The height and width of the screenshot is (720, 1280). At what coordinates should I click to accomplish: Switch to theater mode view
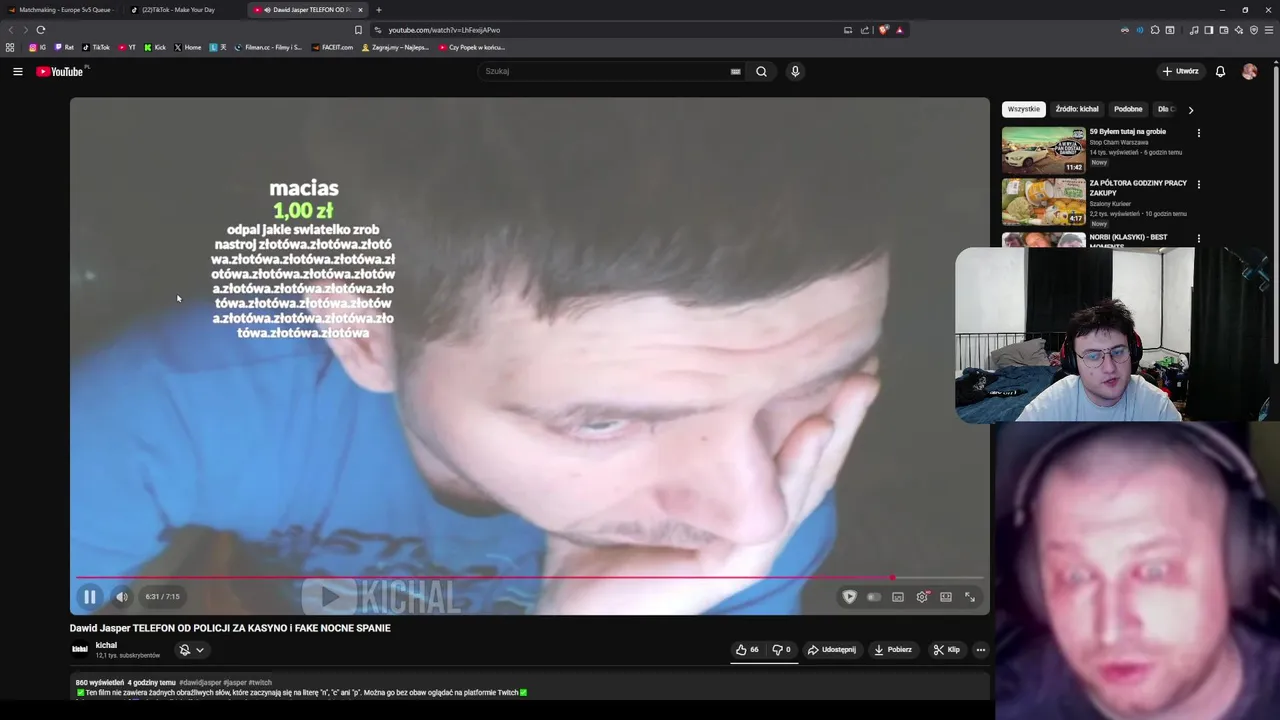tap(946, 597)
